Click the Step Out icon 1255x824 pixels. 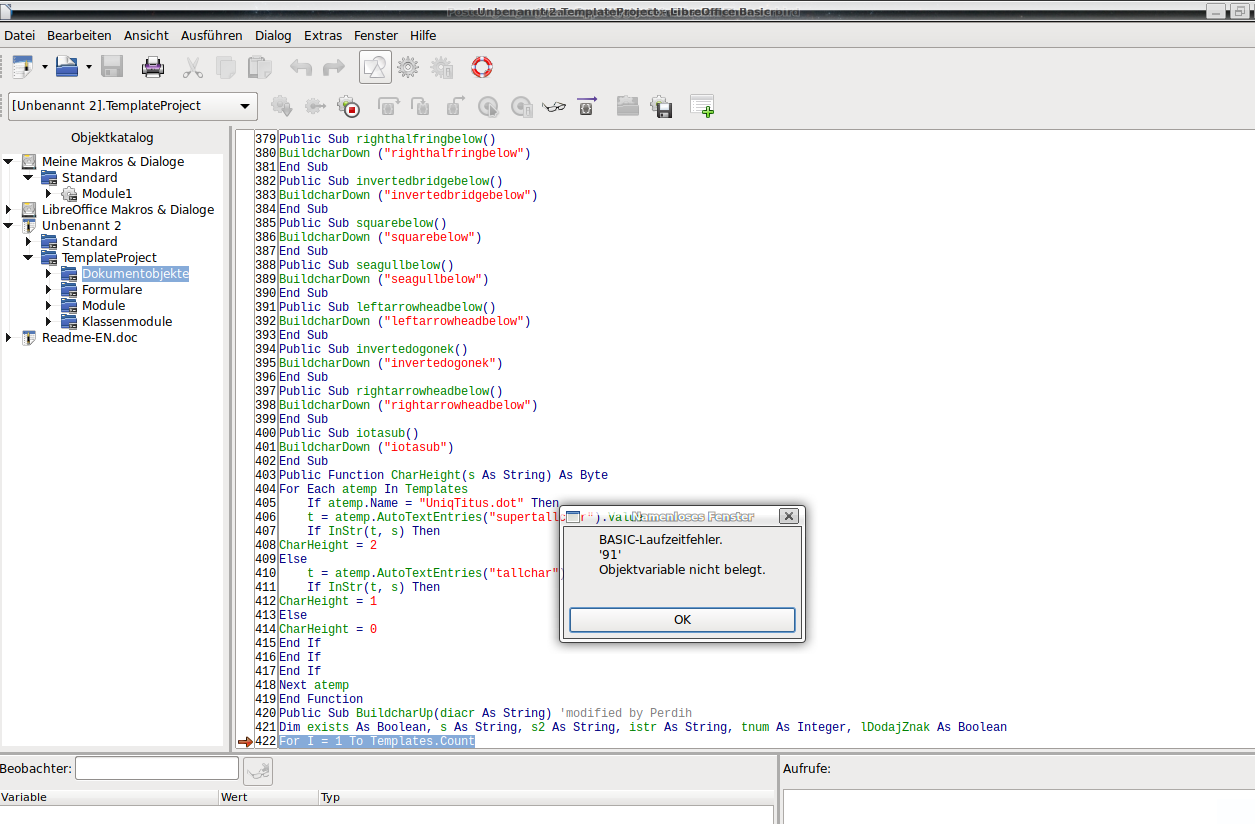point(455,106)
